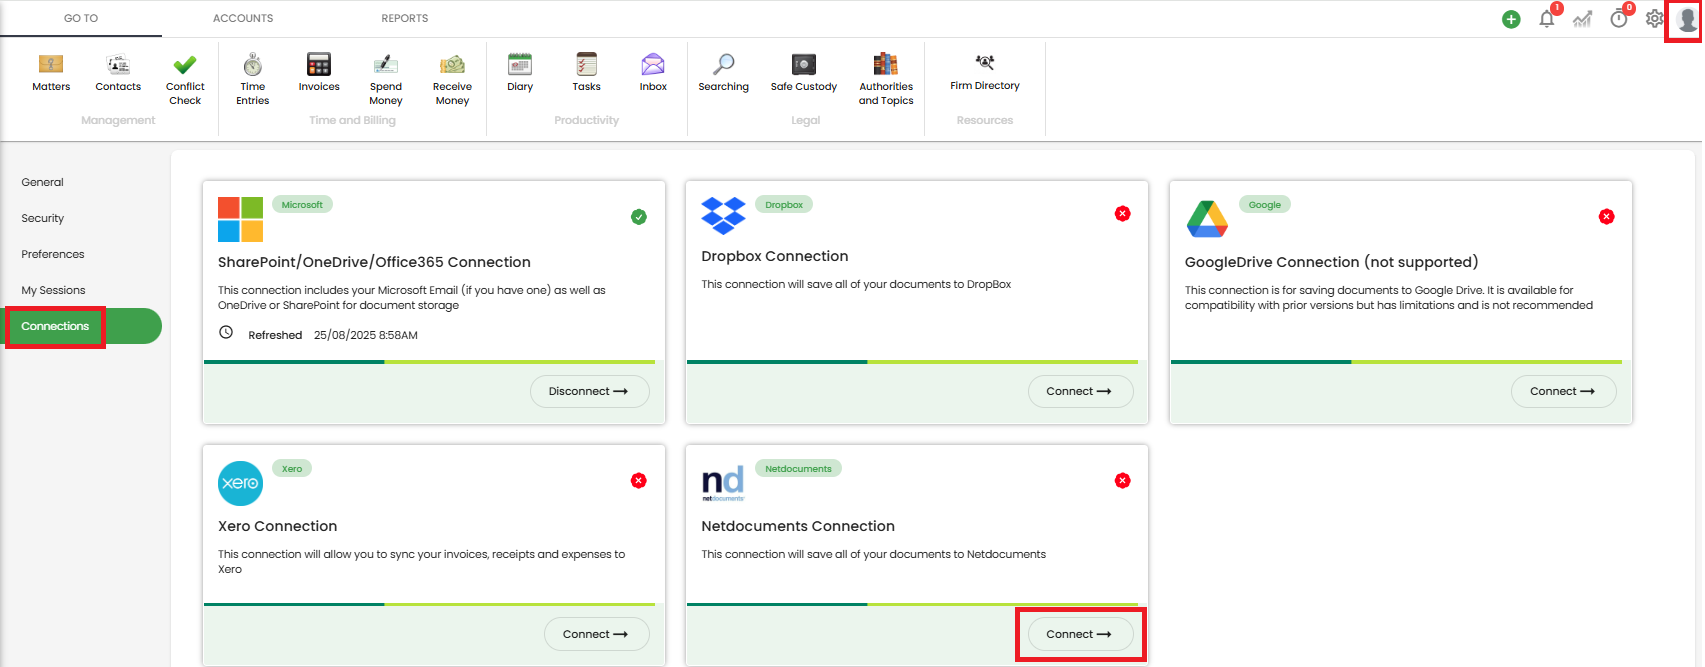Select the Receive Money icon

coord(452,65)
